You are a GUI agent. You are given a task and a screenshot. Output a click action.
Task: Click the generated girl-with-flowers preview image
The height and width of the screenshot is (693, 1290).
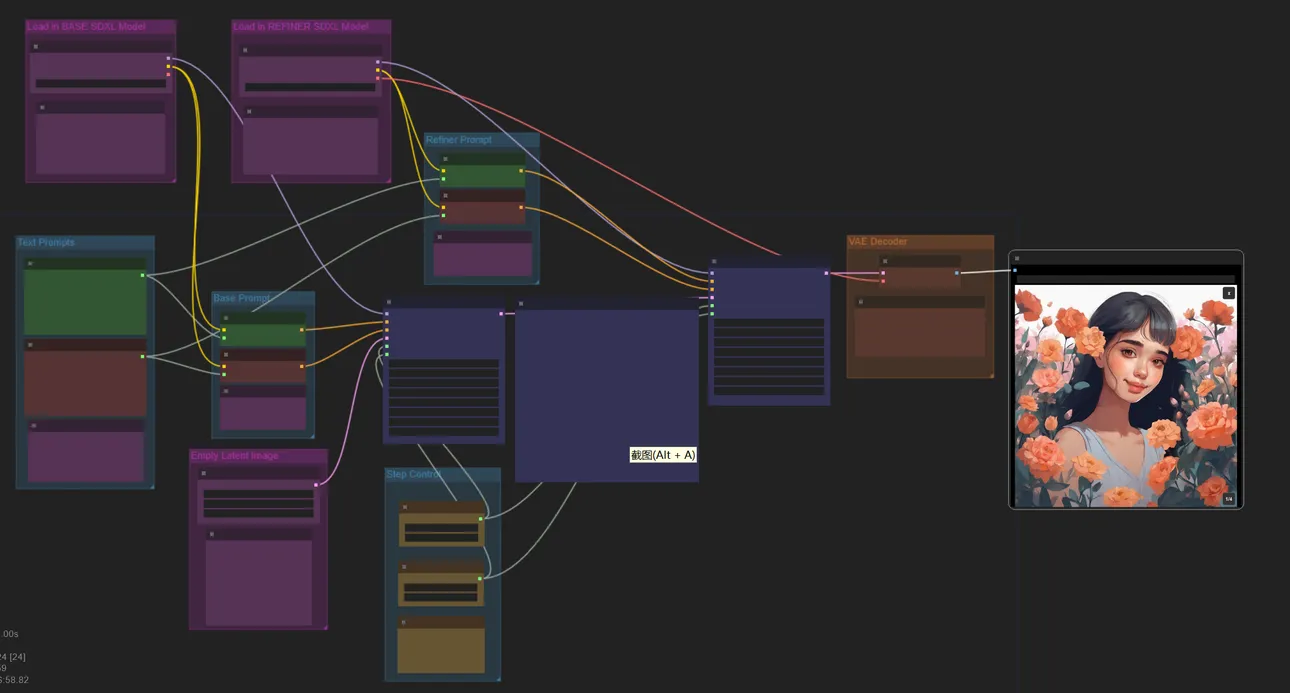1125,396
